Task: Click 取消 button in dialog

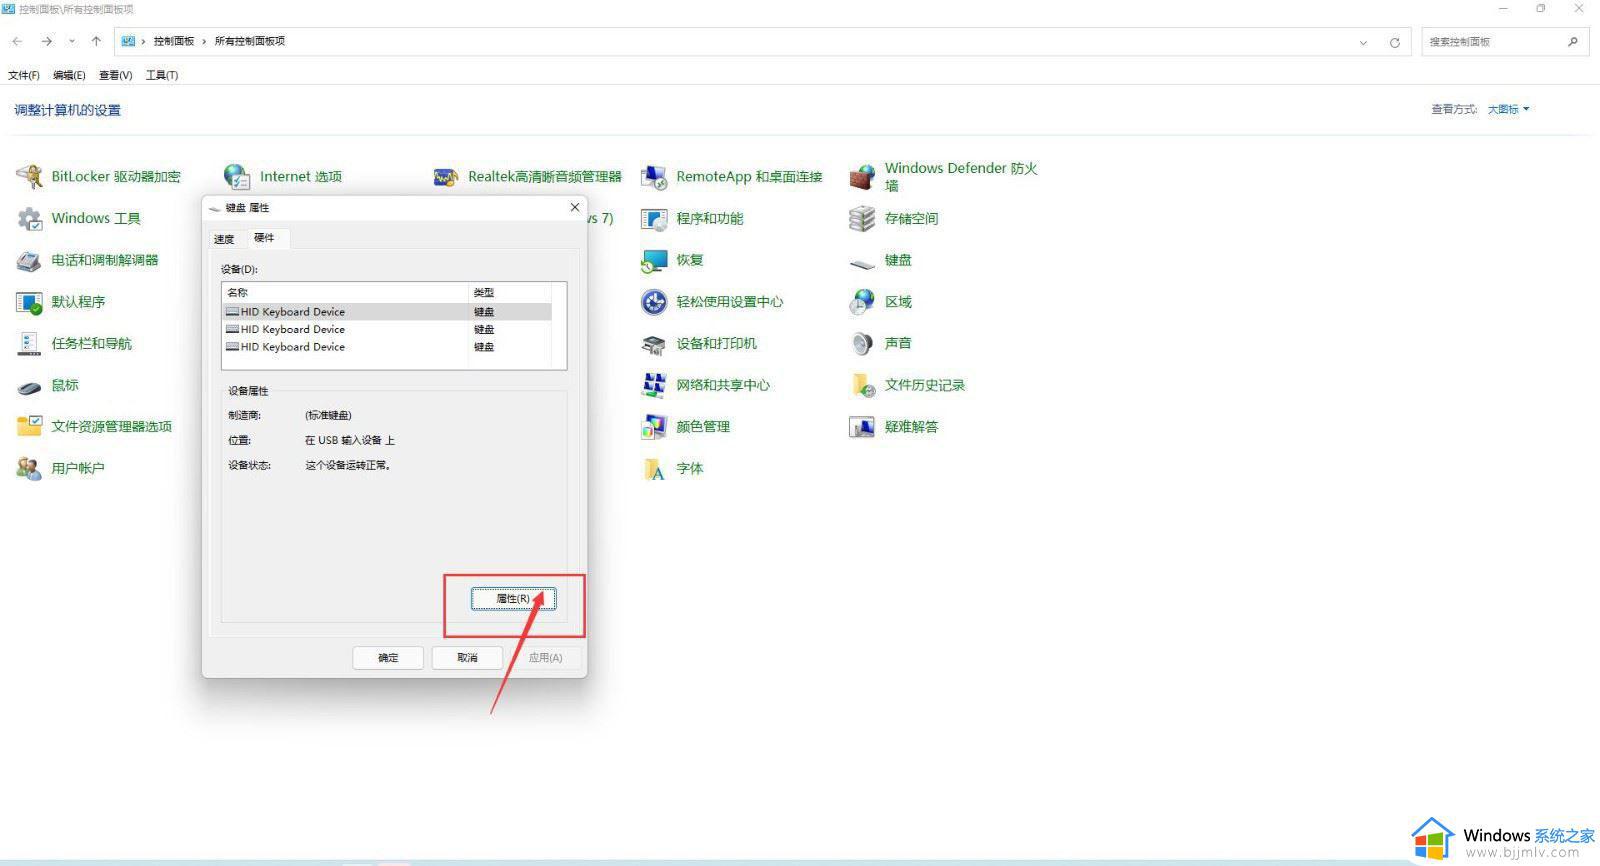Action: pos(467,657)
